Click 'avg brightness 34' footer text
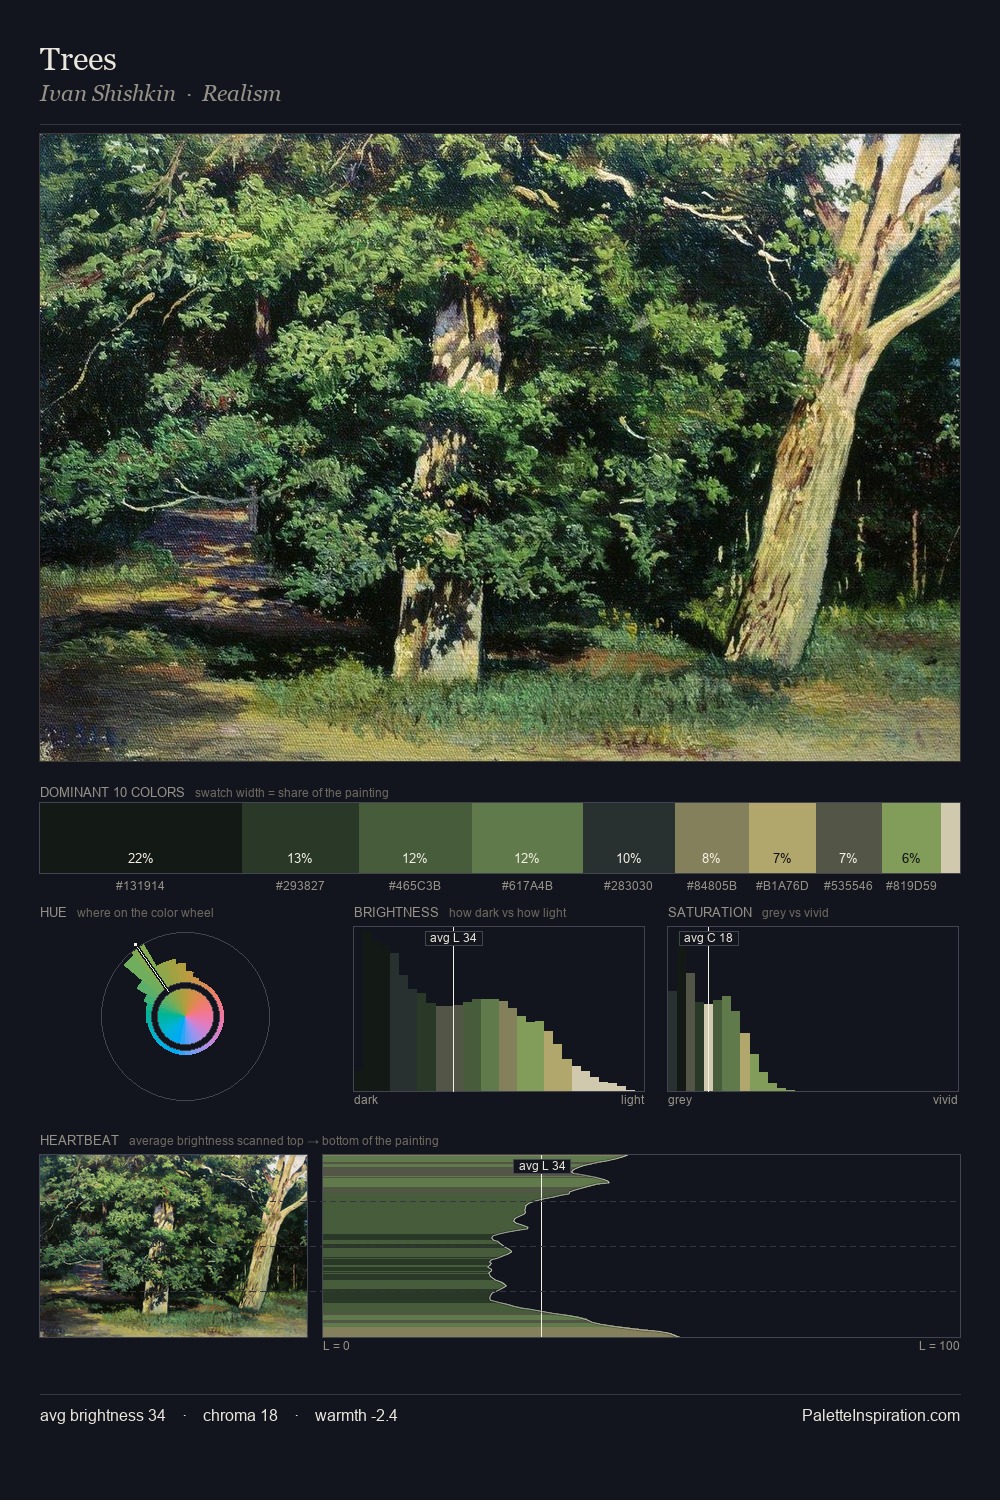This screenshot has height=1500, width=1000. tap(103, 1416)
